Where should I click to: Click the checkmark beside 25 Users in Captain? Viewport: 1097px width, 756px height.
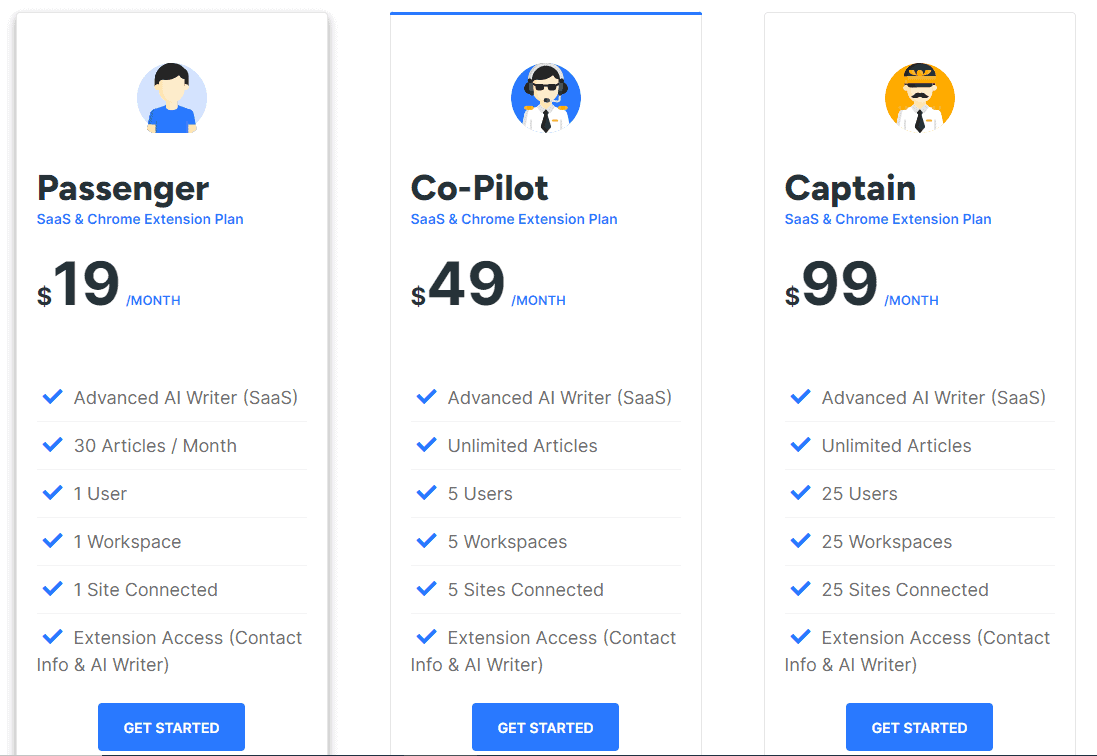[x=800, y=493]
